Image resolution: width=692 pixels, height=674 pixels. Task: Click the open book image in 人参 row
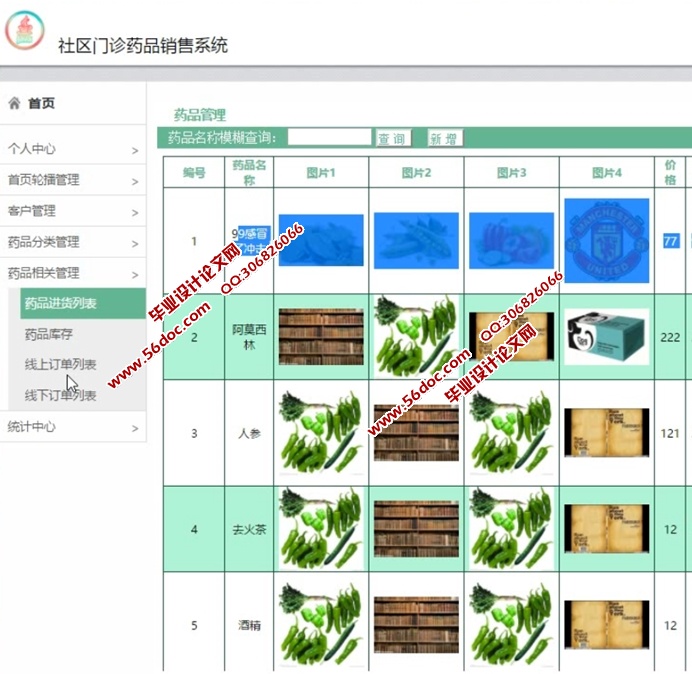tap(607, 433)
